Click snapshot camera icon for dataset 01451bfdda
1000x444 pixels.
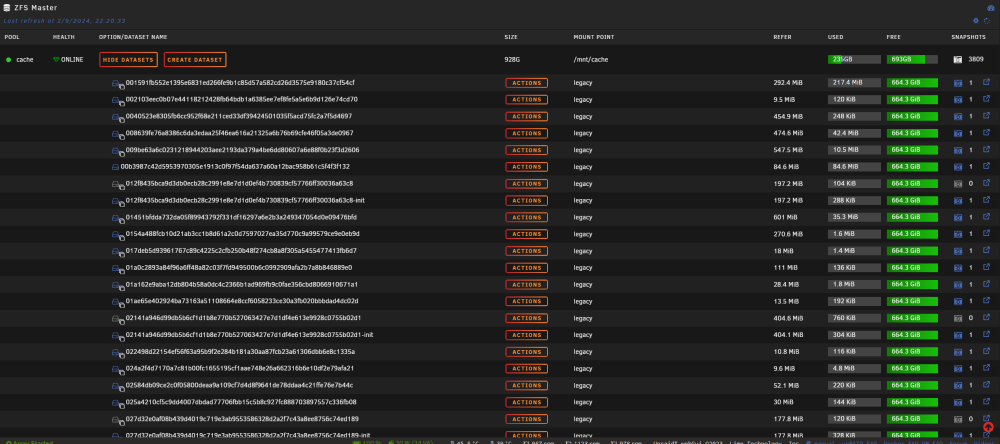coord(957,217)
